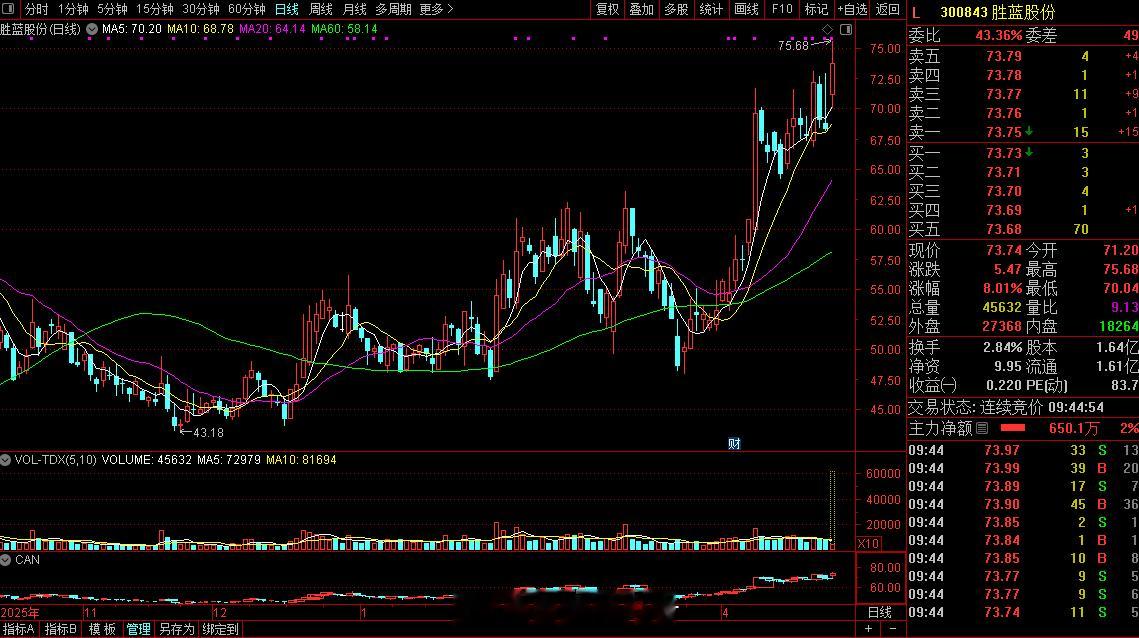Click the 300843 胜蓝股份 stock title
Screen dimensions: 1139x638
[997, 12]
